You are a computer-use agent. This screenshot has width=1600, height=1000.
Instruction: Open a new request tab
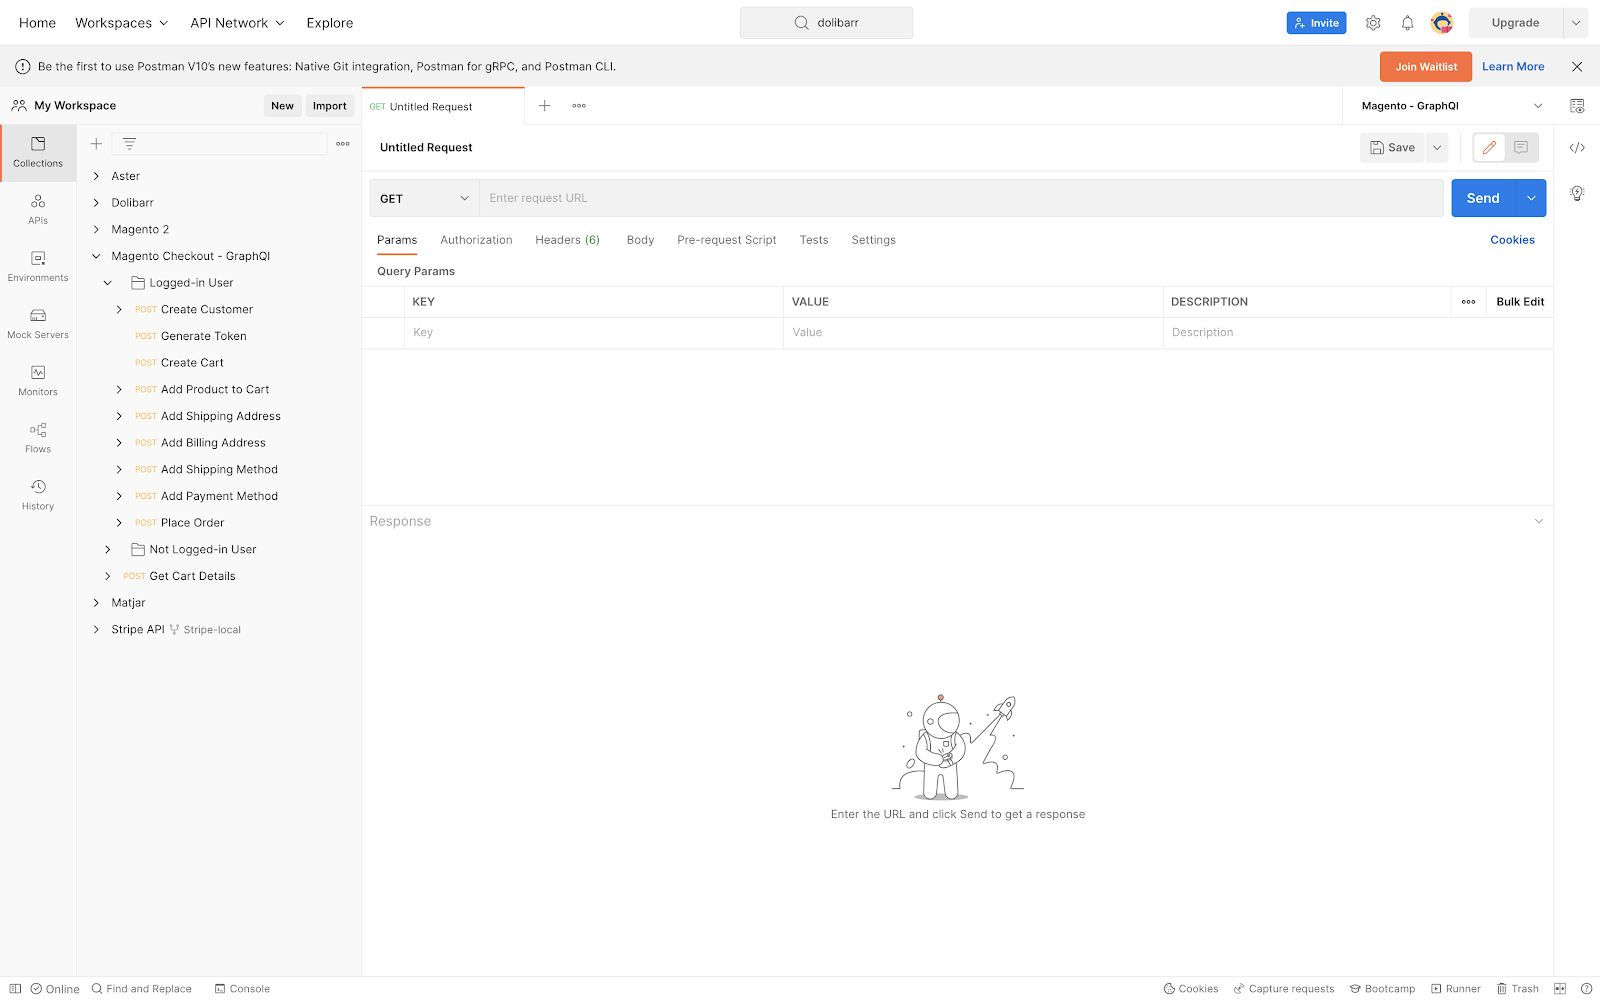point(545,105)
